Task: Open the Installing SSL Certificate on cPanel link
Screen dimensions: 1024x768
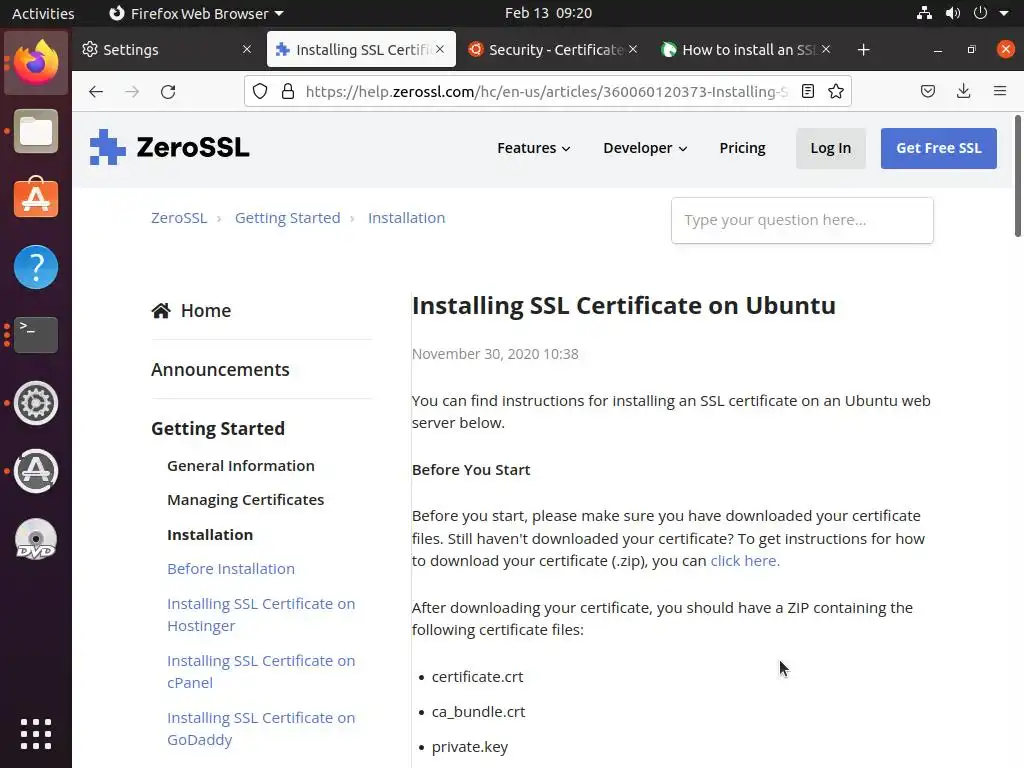Action: pos(261,671)
